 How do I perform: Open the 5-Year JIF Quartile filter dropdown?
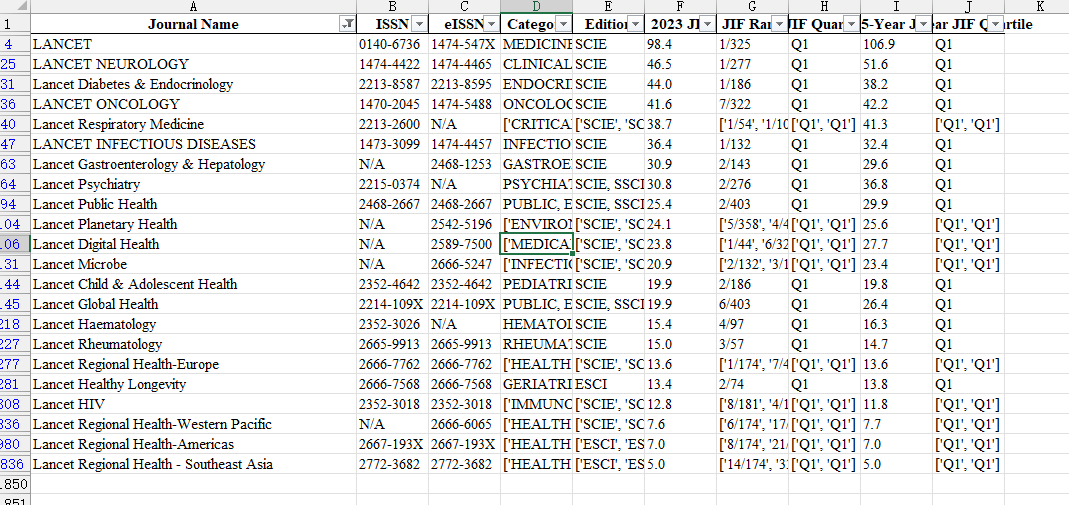995,25
